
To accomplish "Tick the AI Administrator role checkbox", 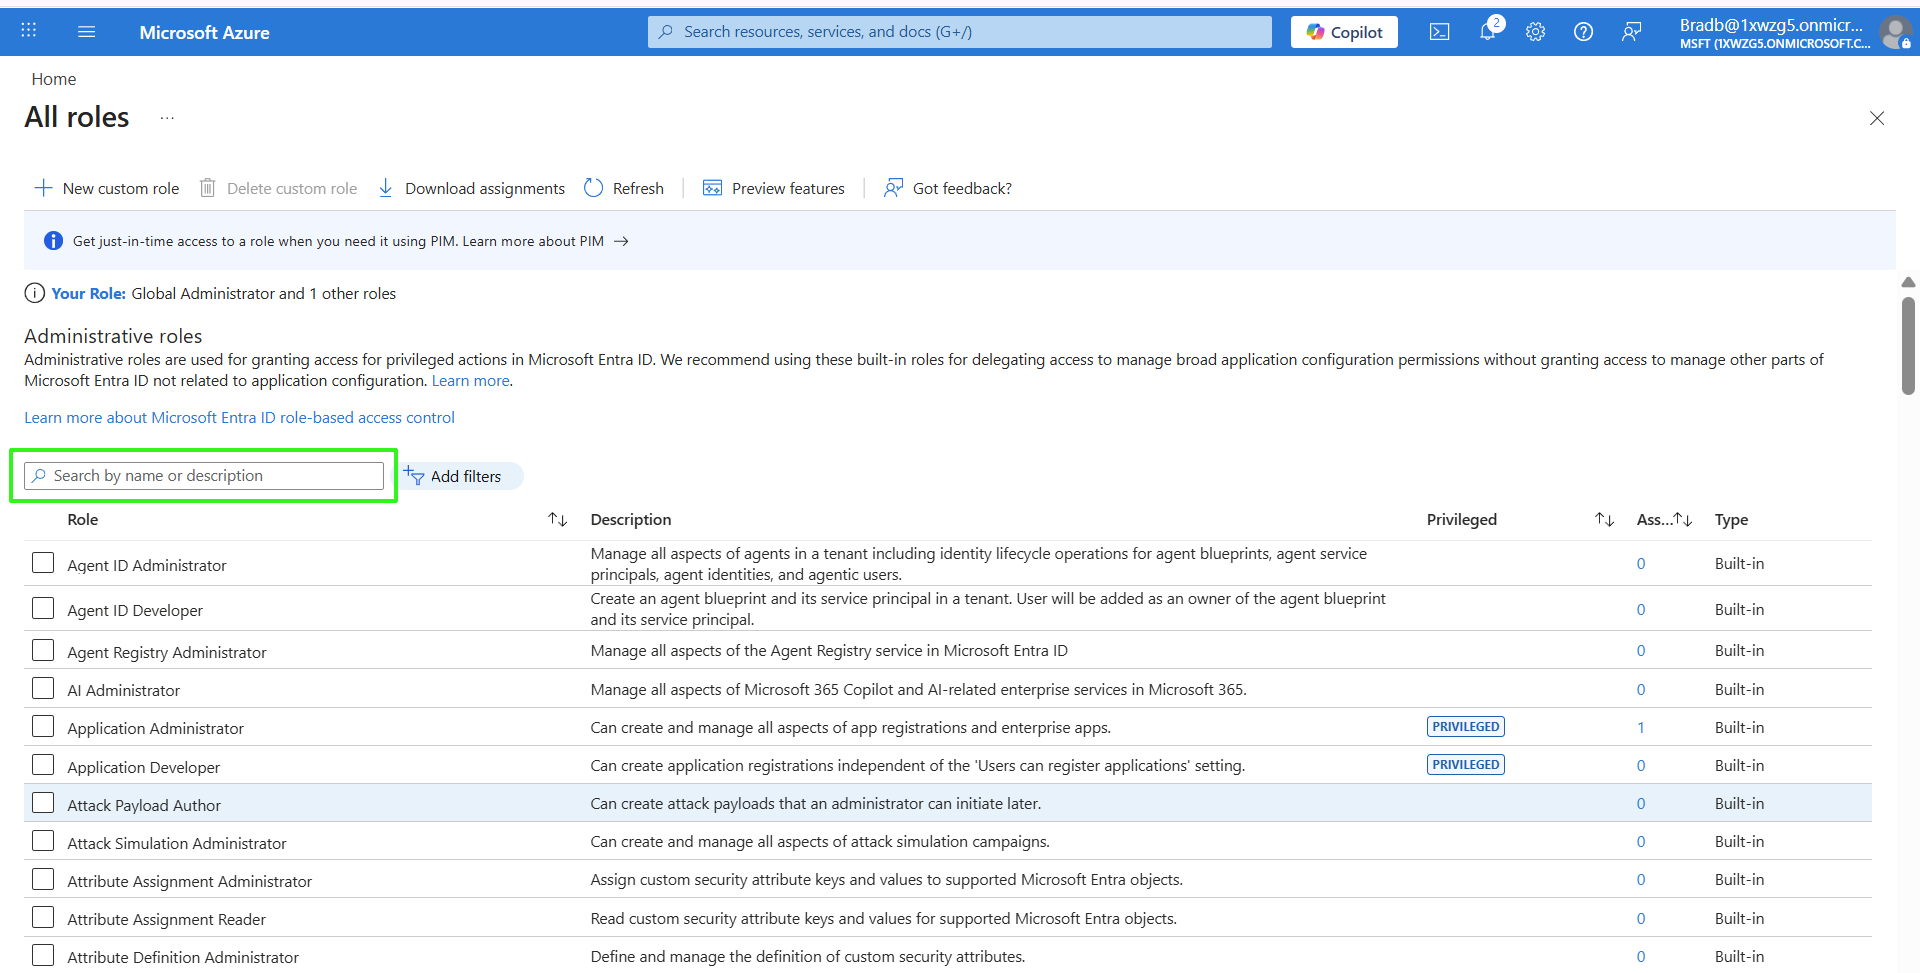I will click(x=43, y=689).
